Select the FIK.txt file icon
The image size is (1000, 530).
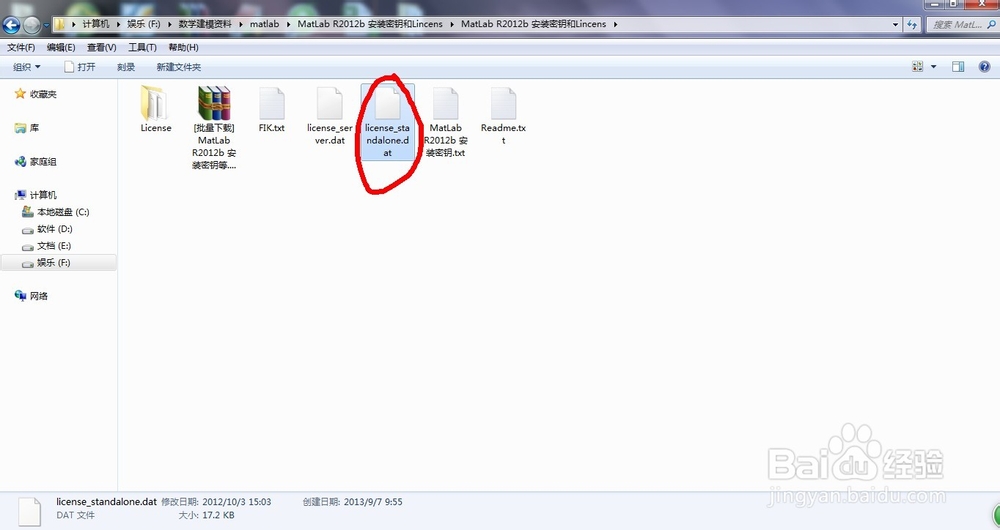coord(272,104)
